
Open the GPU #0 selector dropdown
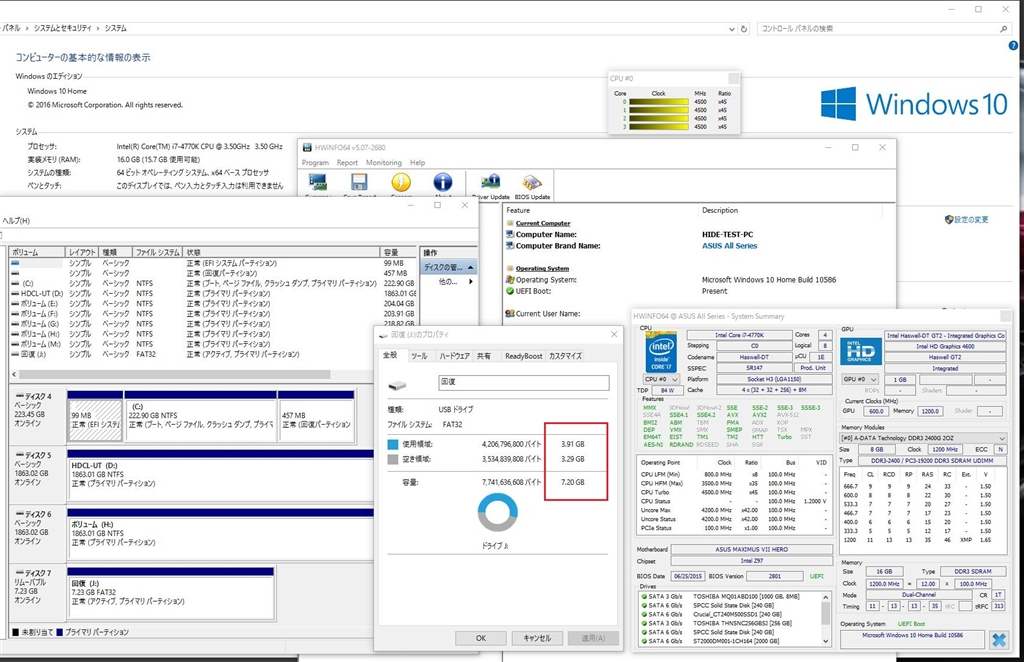[x=860, y=379]
